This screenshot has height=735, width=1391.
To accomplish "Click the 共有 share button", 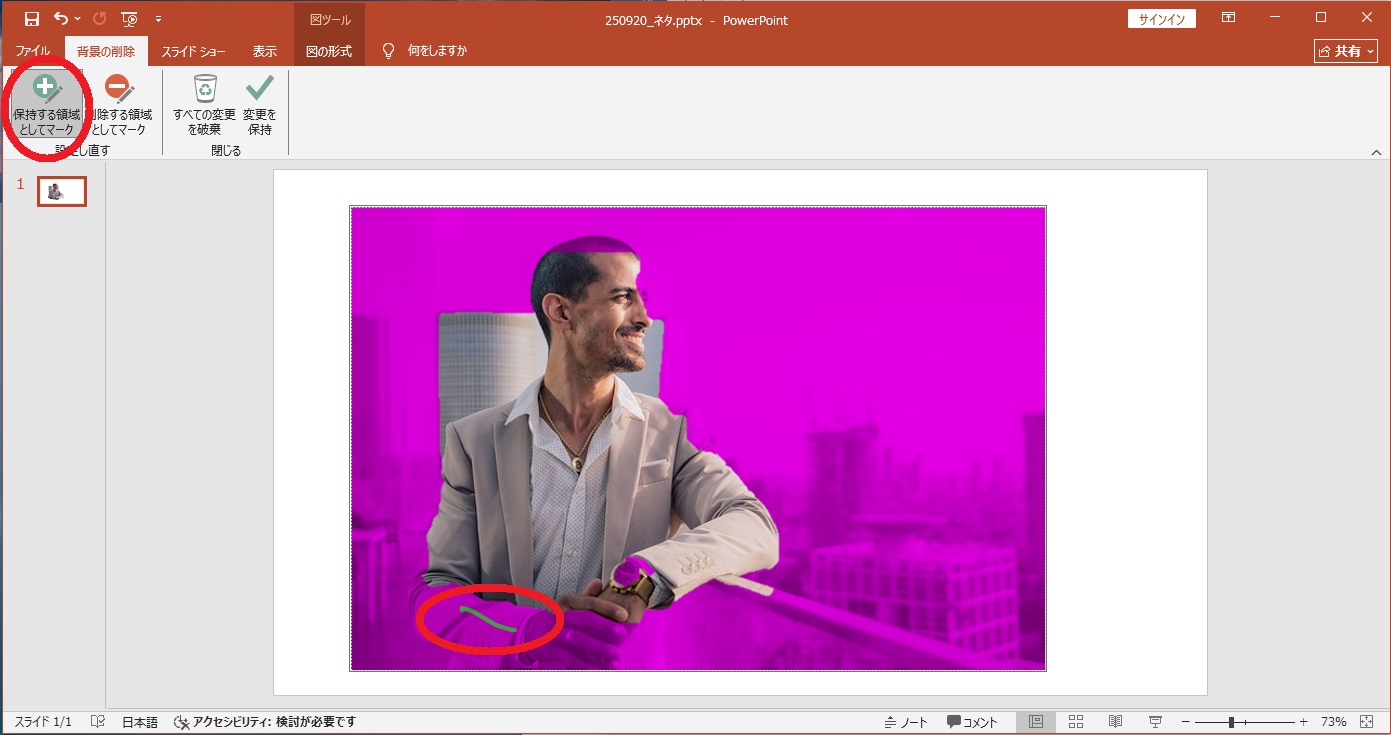I will (1346, 51).
